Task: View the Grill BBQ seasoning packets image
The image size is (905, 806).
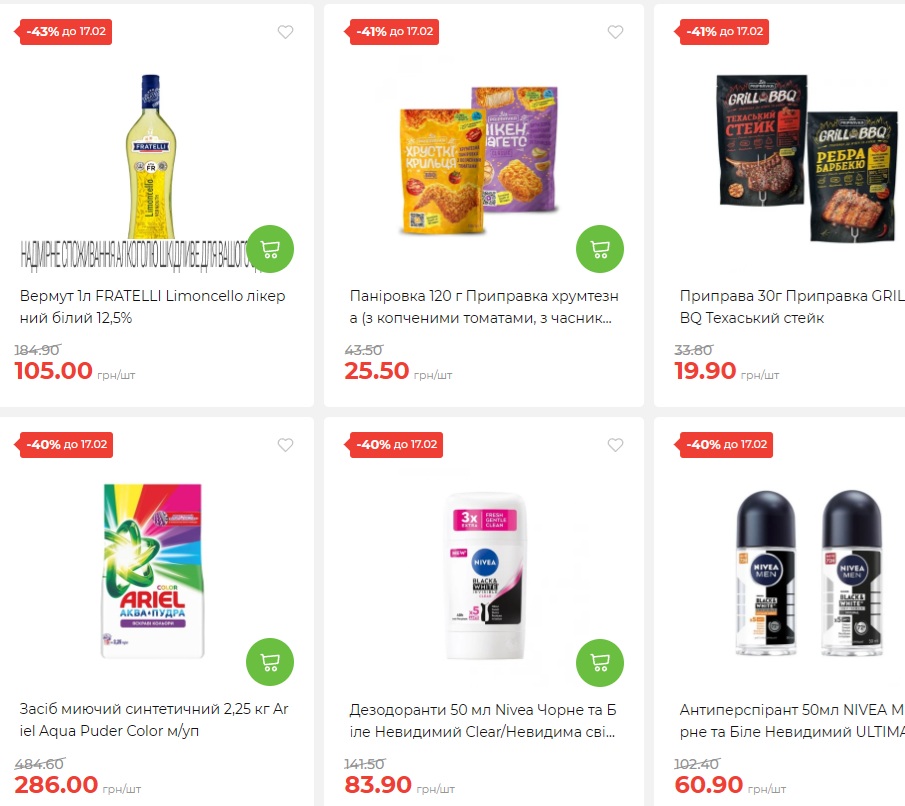Action: [x=807, y=158]
